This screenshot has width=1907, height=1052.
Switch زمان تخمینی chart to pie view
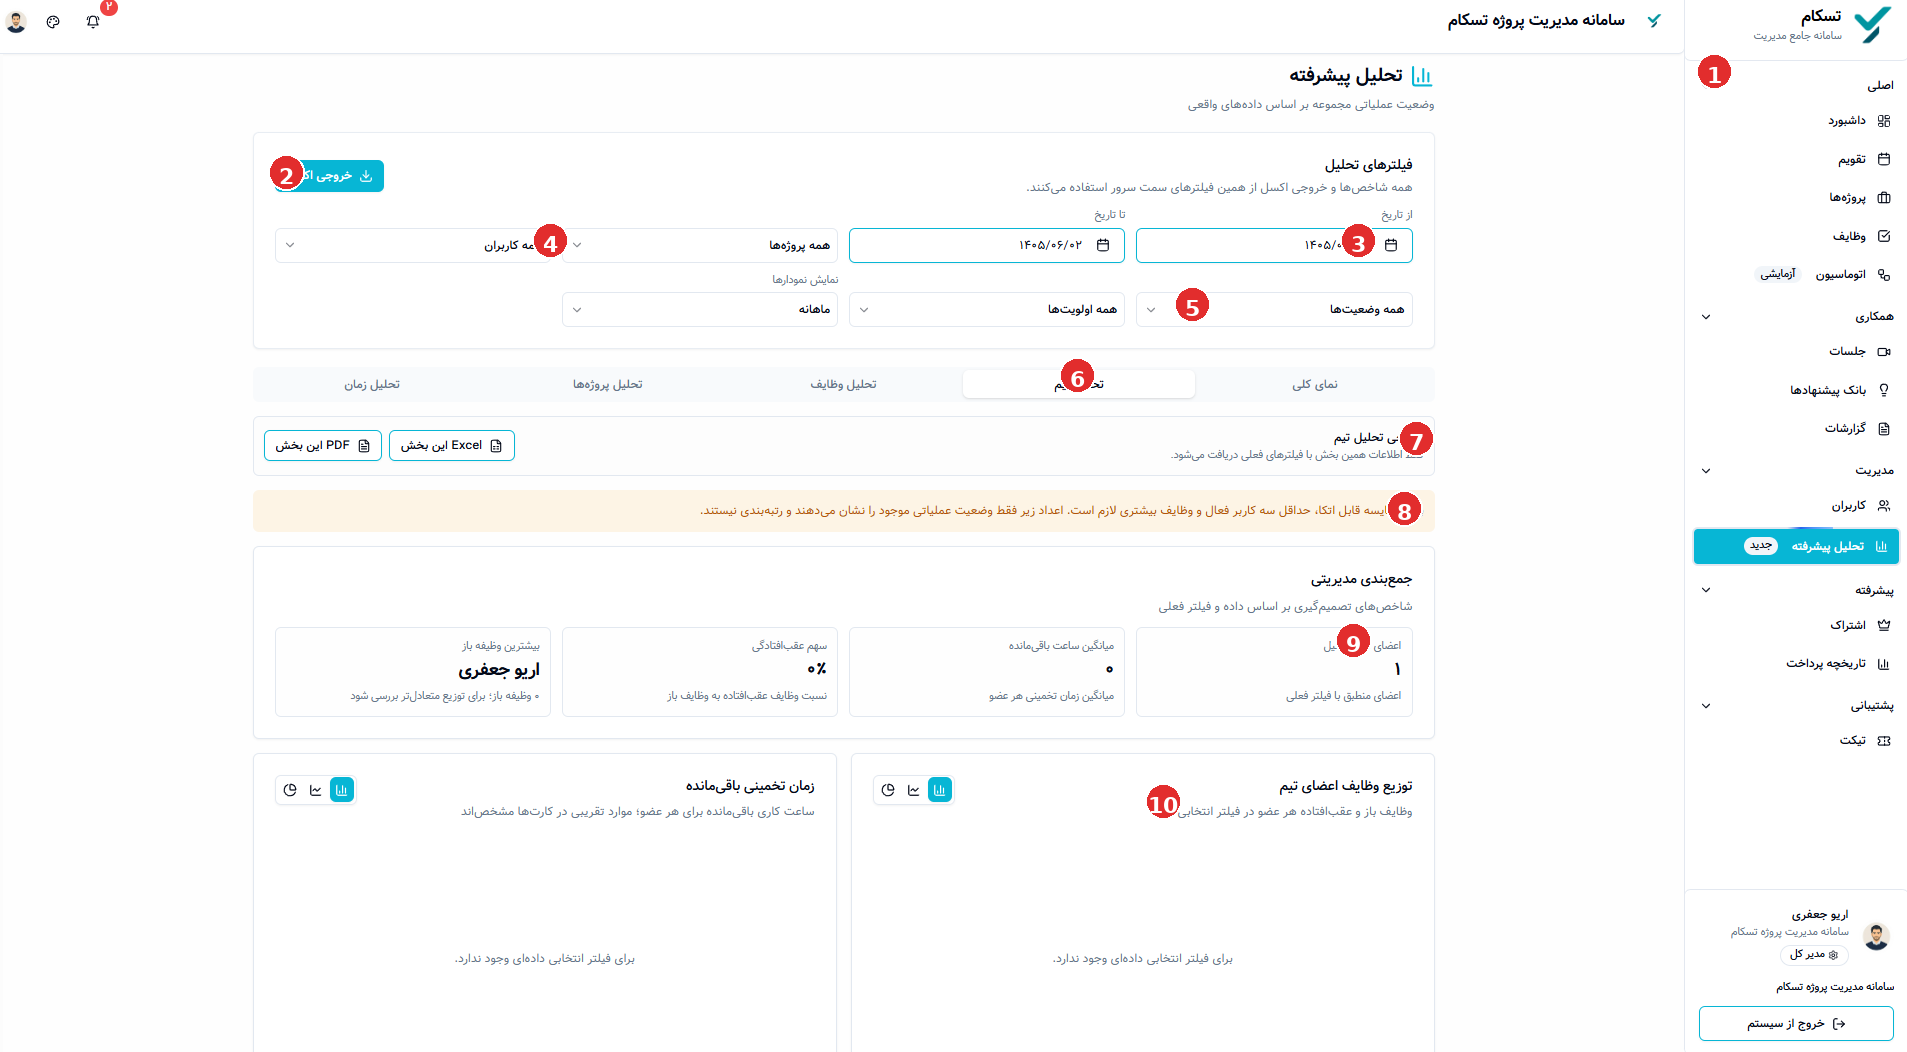(x=290, y=790)
